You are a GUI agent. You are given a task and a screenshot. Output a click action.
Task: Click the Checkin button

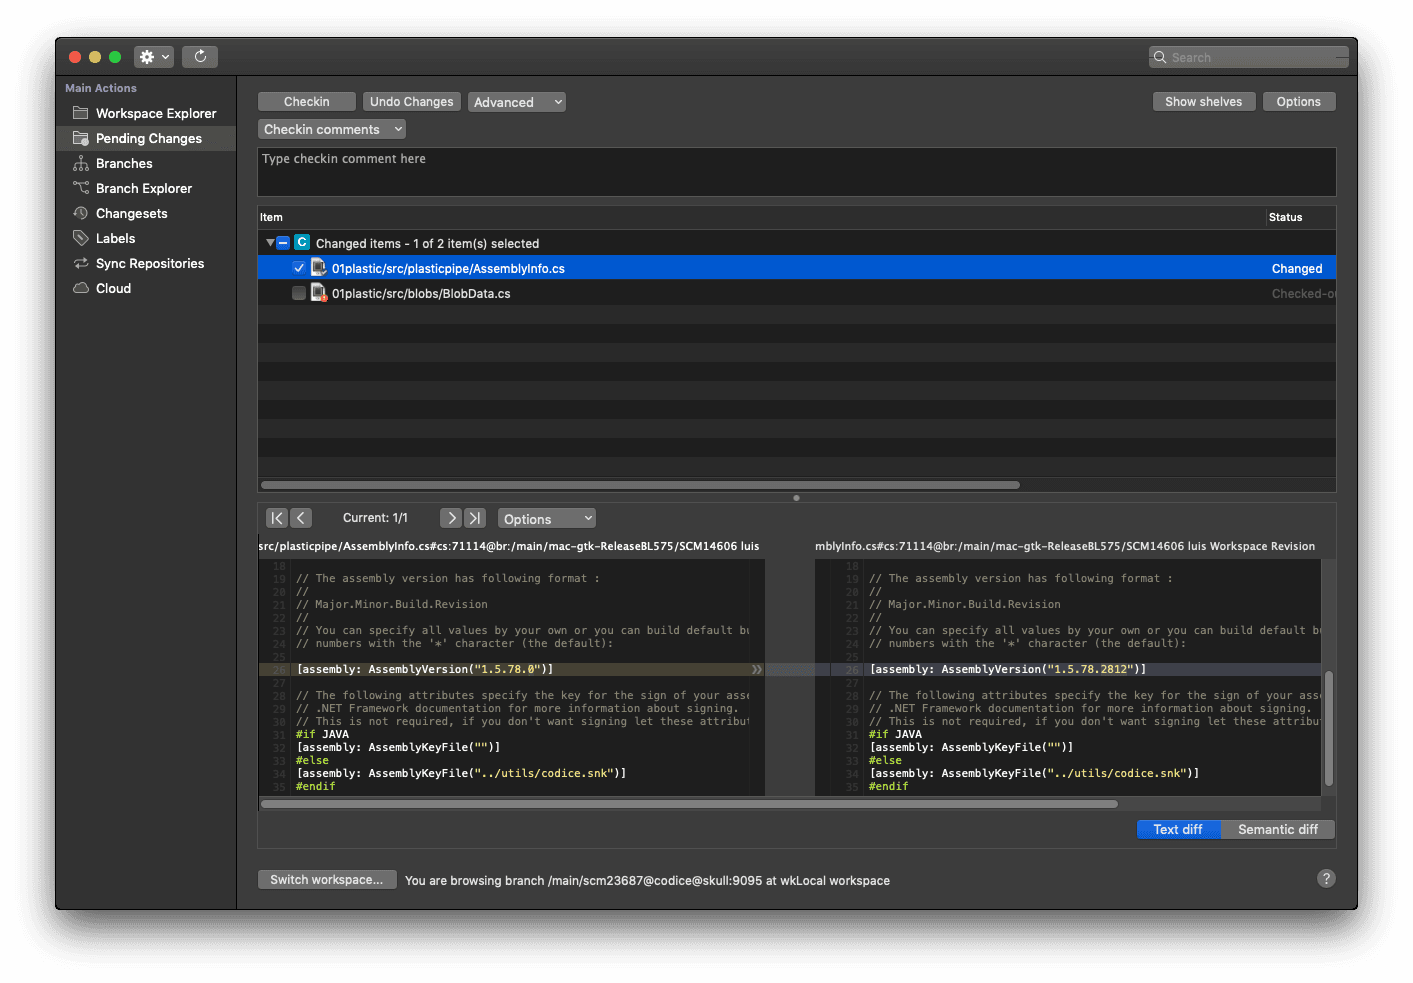tap(306, 101)
